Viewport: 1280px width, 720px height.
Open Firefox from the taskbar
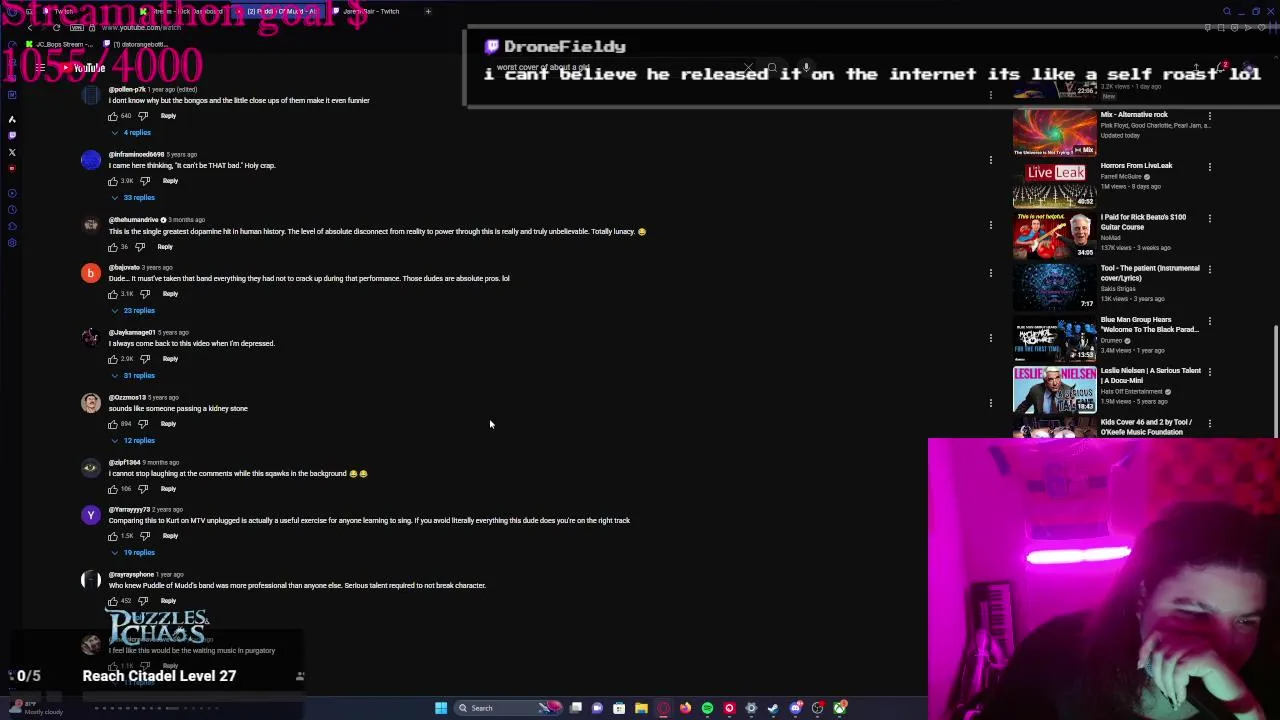tap(685, 708)
